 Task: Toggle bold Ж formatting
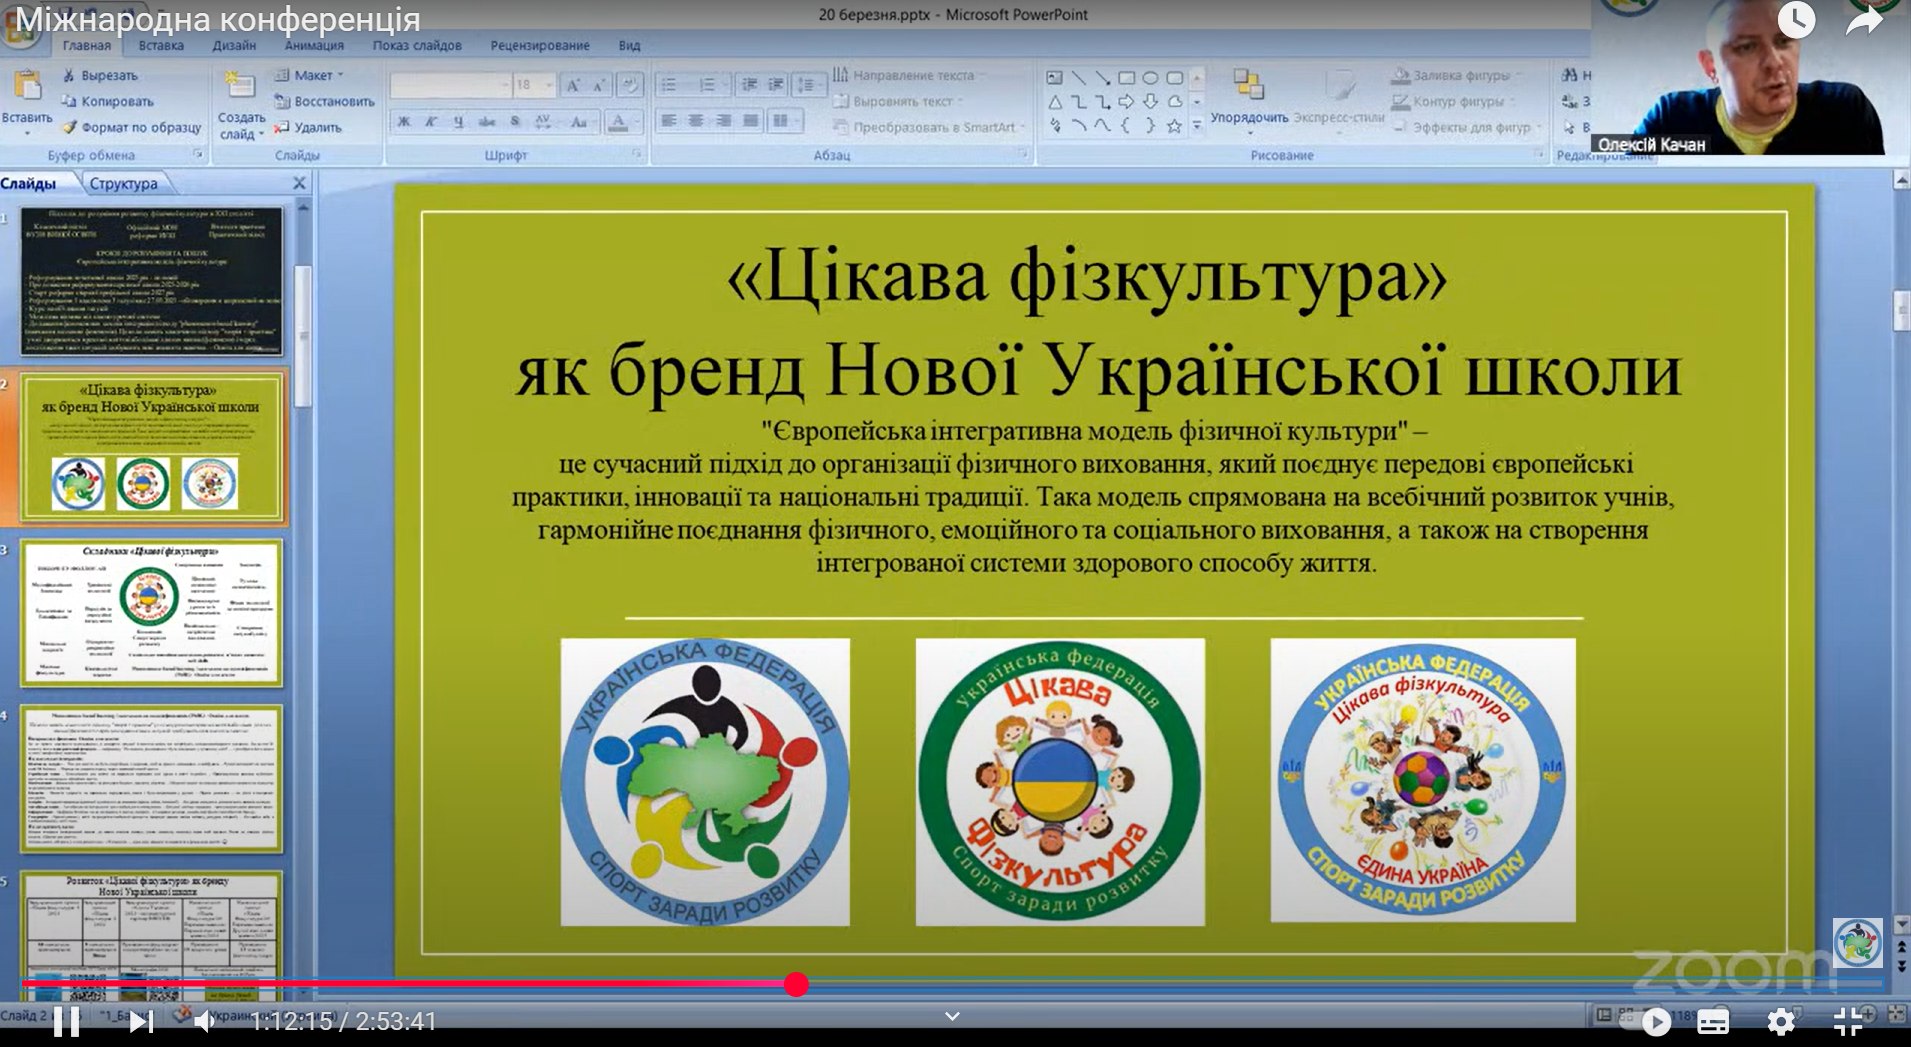(404, 122)
